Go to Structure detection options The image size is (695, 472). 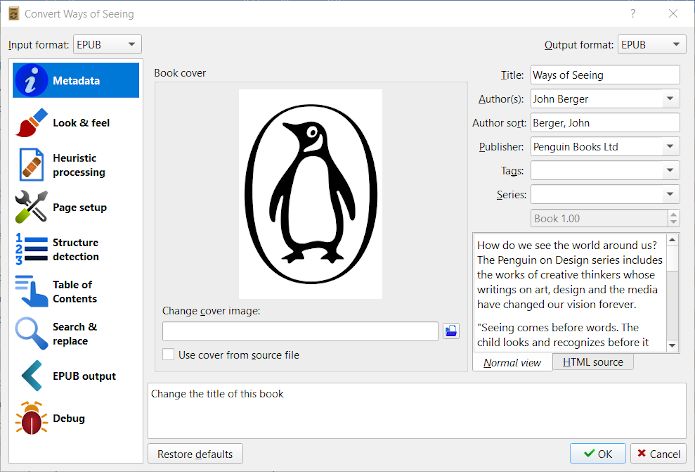[x=76, y=249]
